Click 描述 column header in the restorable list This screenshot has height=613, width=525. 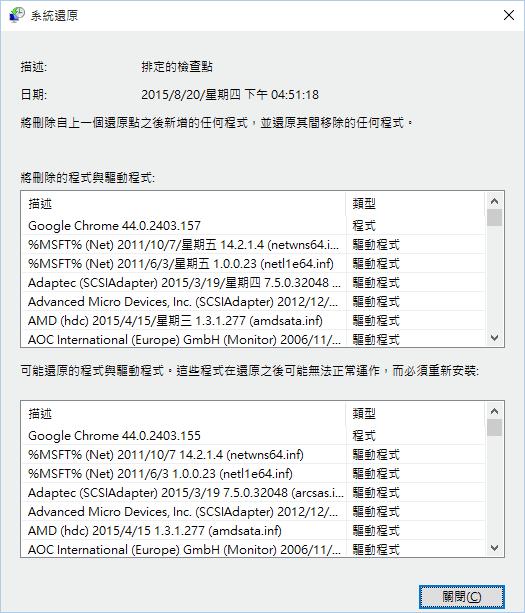coord(183,413)
